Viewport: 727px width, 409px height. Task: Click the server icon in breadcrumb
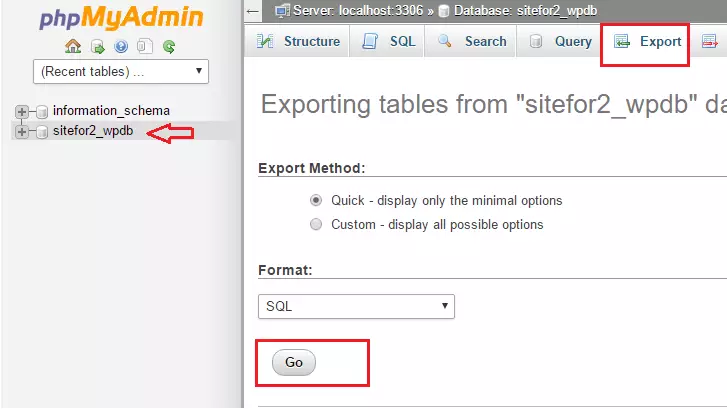[282, 11]
